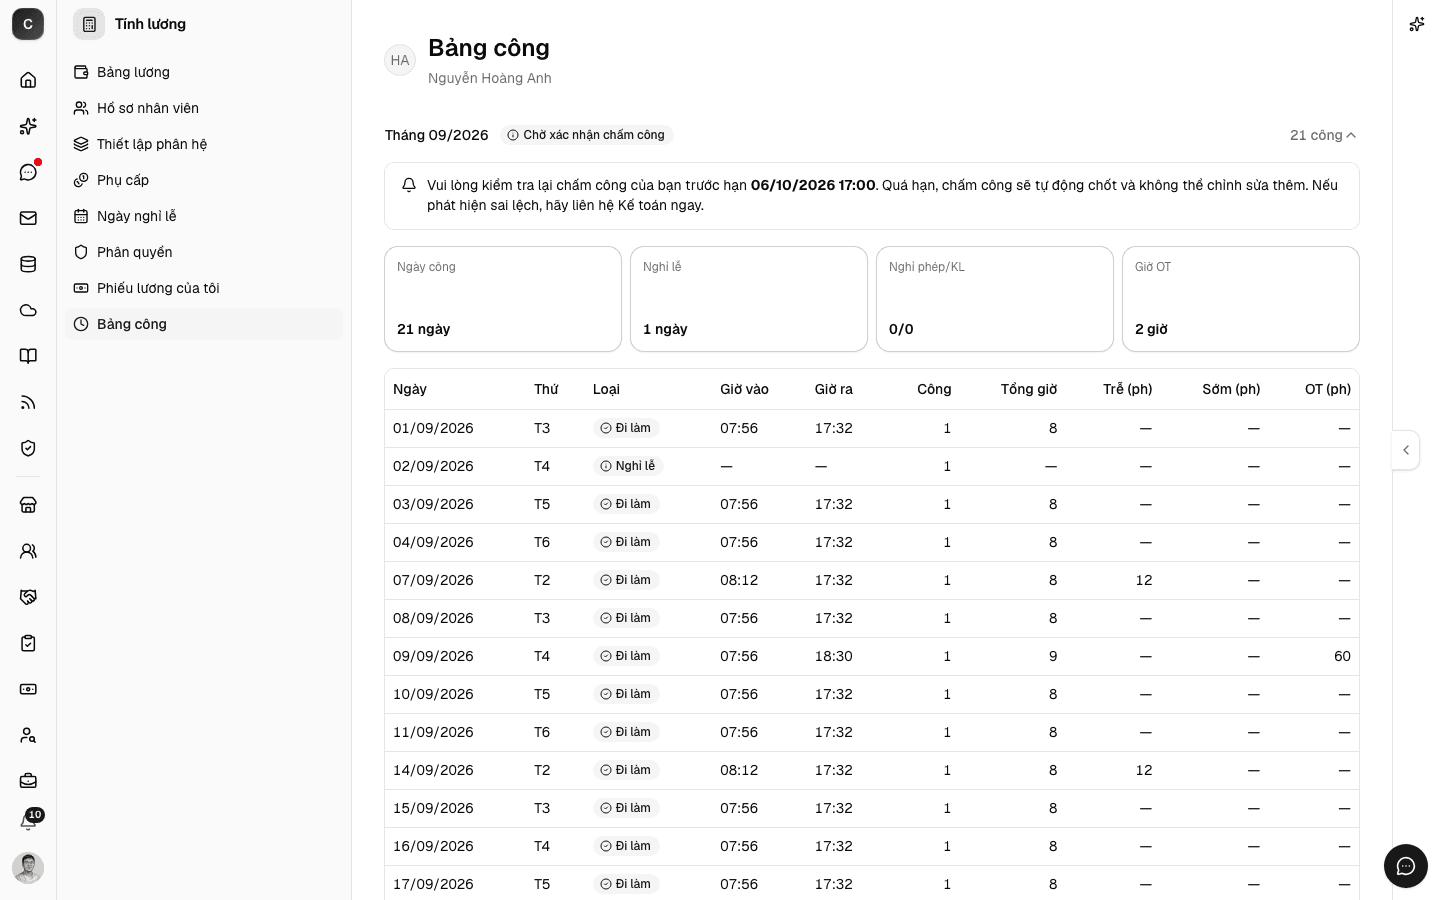Open the shield check icon in the left rail

coord(28,448)
